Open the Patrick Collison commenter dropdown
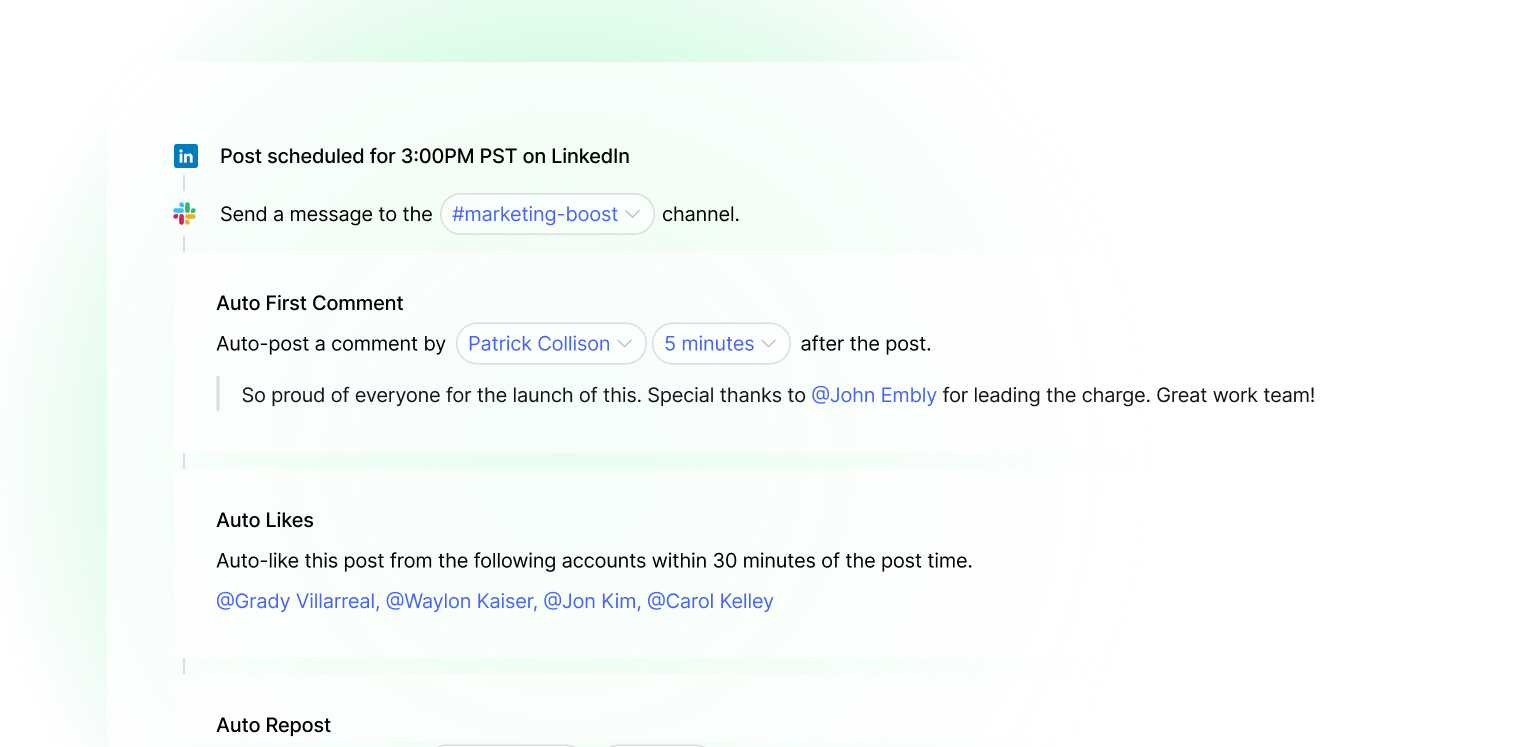Screen dimensions: 1524x747 (x=551, y=344)
